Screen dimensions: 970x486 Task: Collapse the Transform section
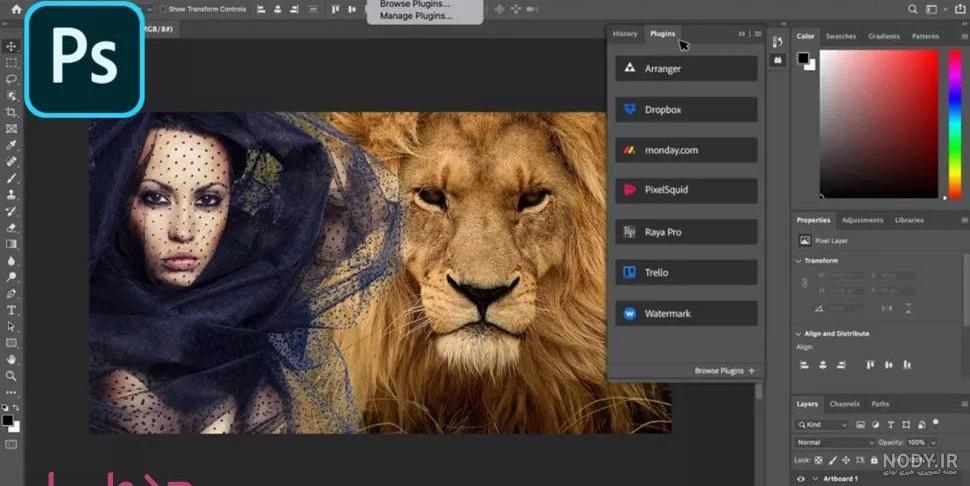pyautogui.click(x=798, y=261)
